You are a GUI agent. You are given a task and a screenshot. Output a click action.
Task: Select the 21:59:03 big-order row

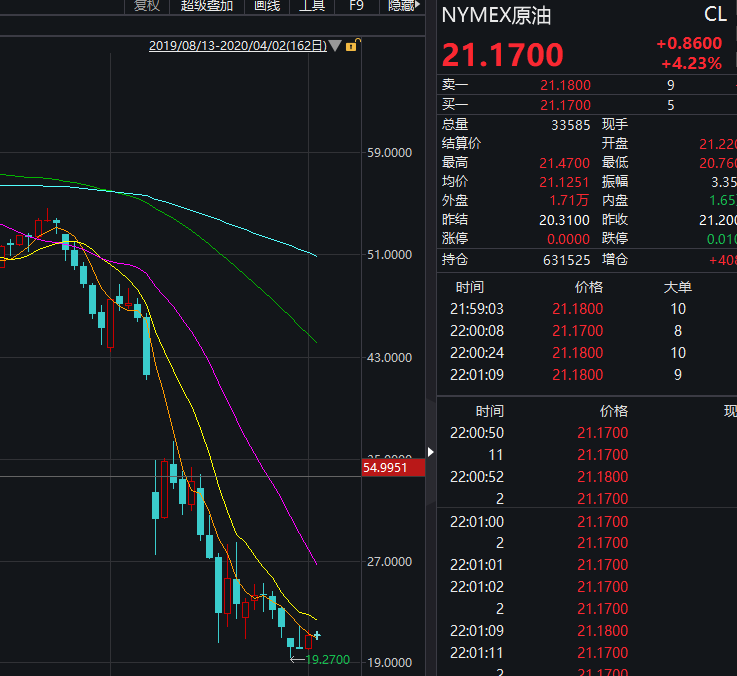pos(587,309)
